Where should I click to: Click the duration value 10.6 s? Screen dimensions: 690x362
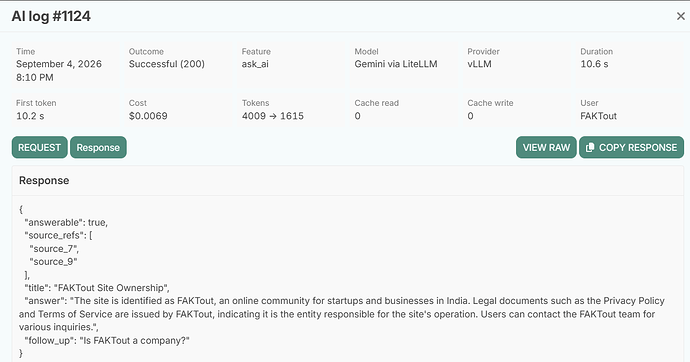tap(595, 64)
